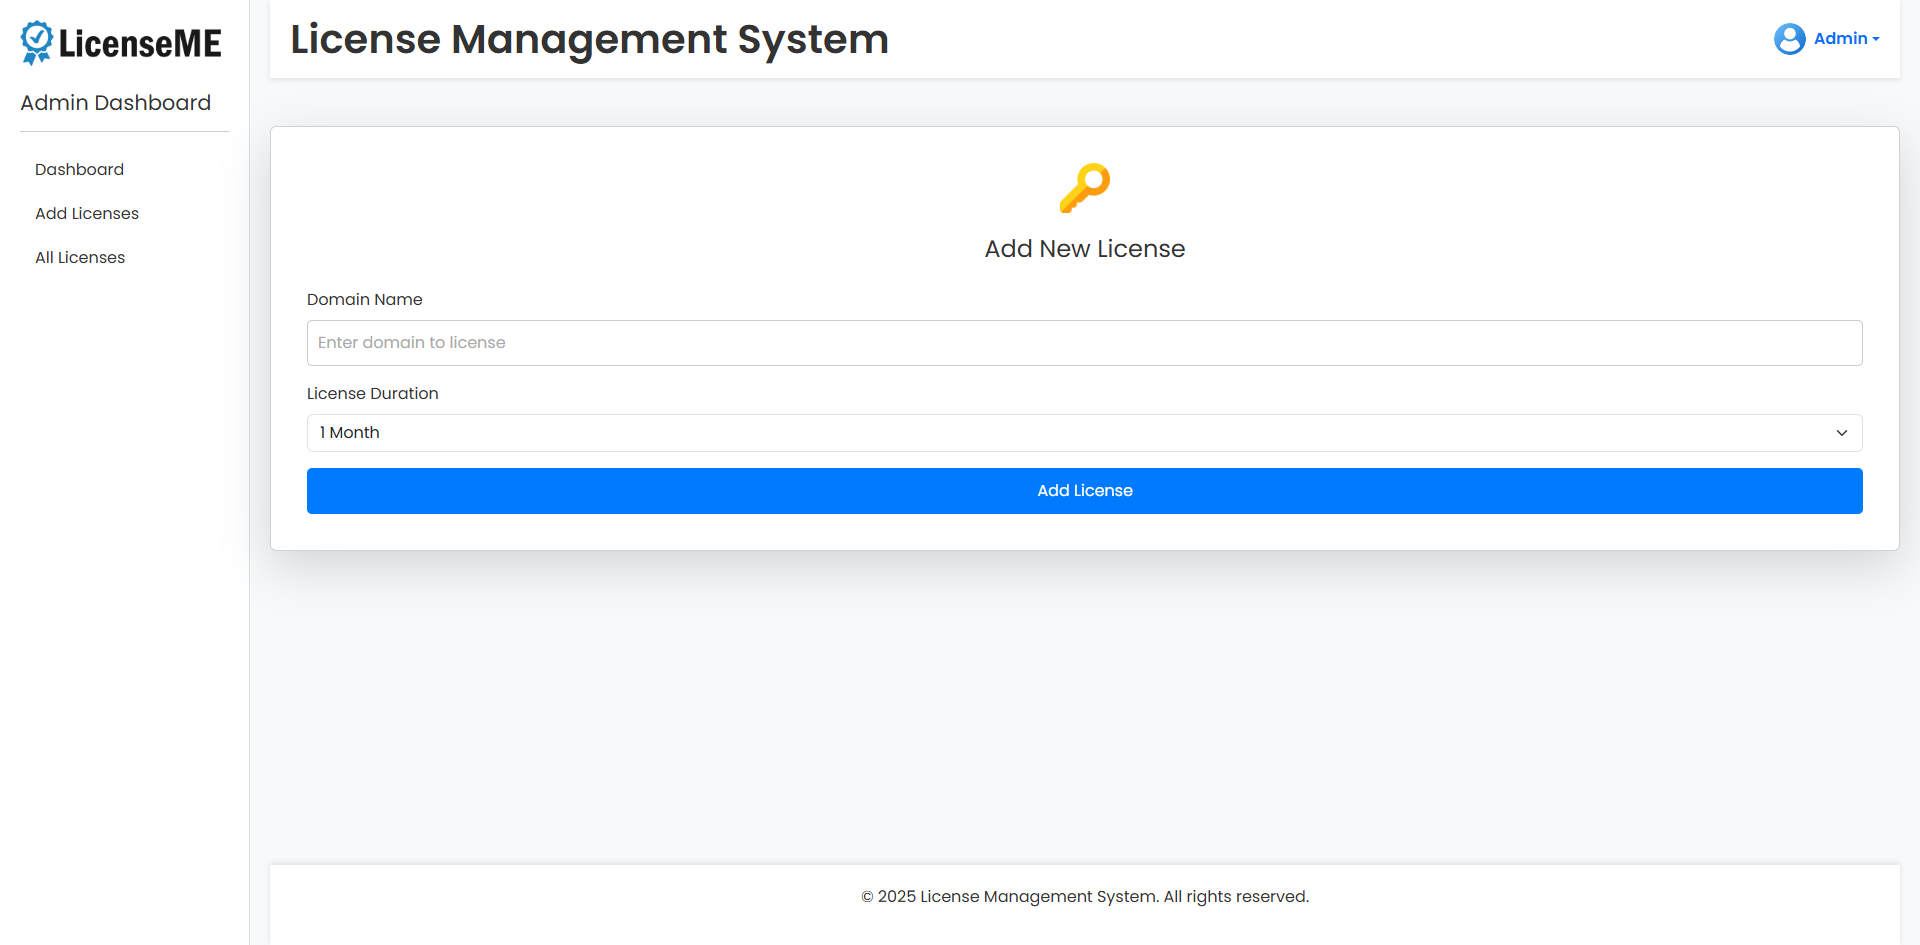Expand the 1 Month duration selector chevron
The width and height of the screenshot is (1920, 945).
(1841, 433)
